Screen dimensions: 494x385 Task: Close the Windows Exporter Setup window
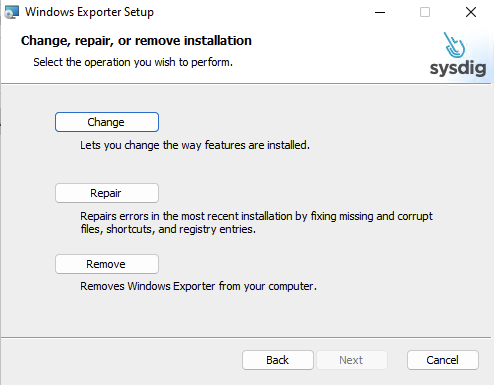point(471,12)
